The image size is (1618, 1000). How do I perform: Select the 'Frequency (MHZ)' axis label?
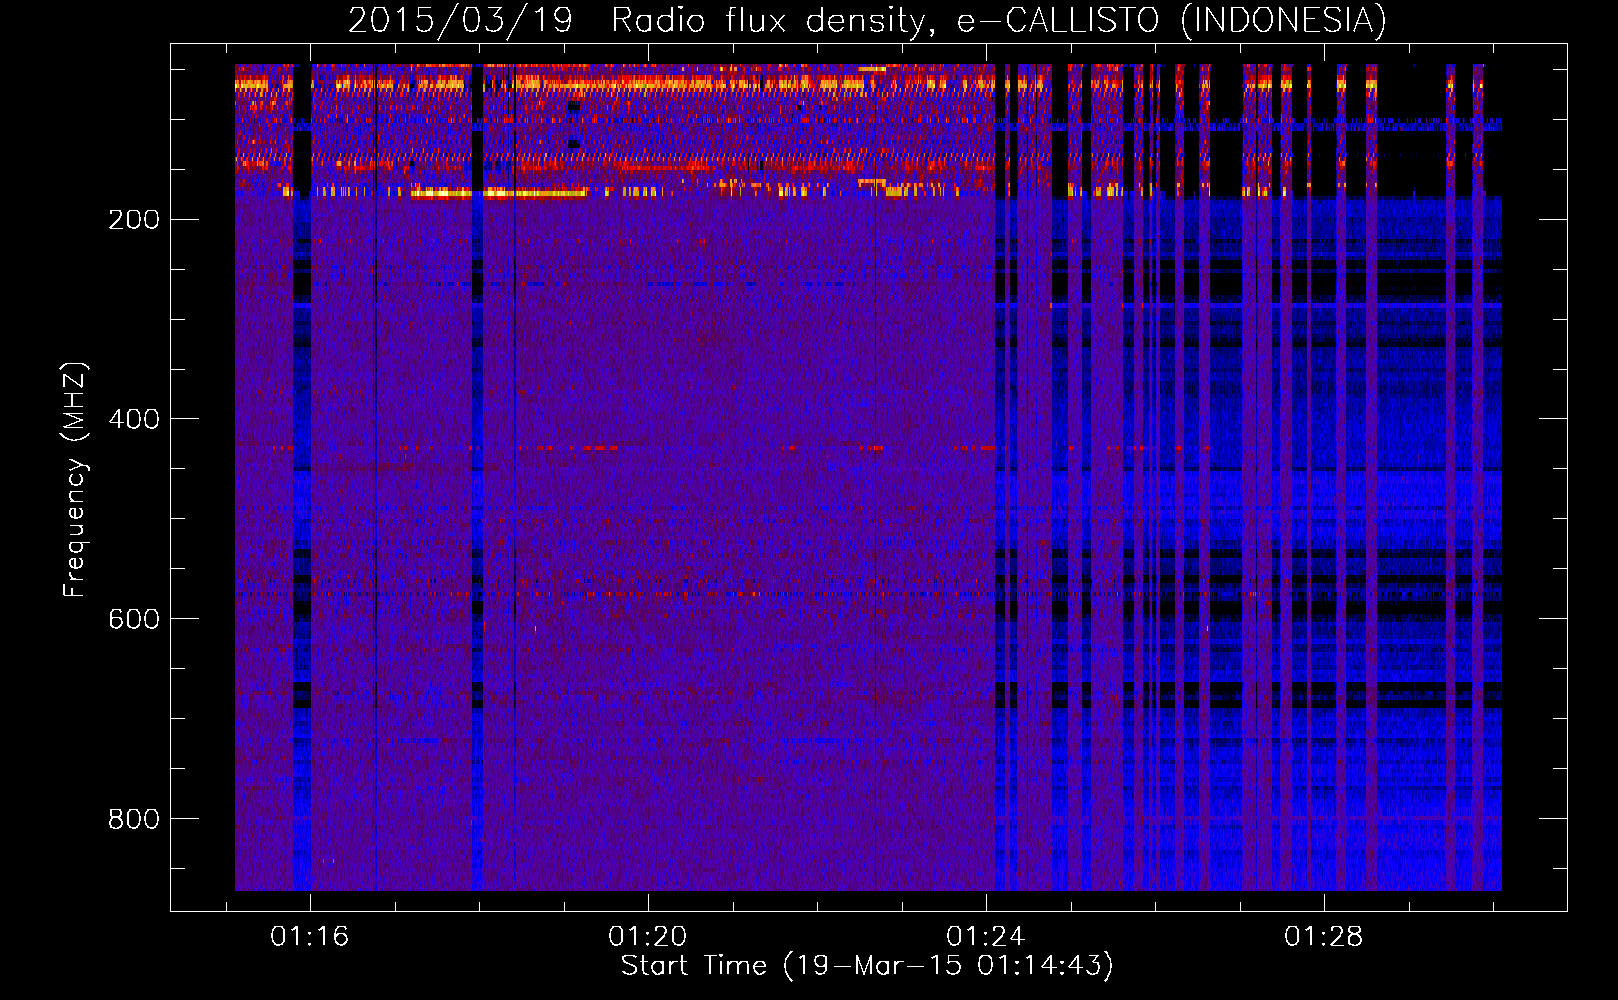click(x=75, y=480)
